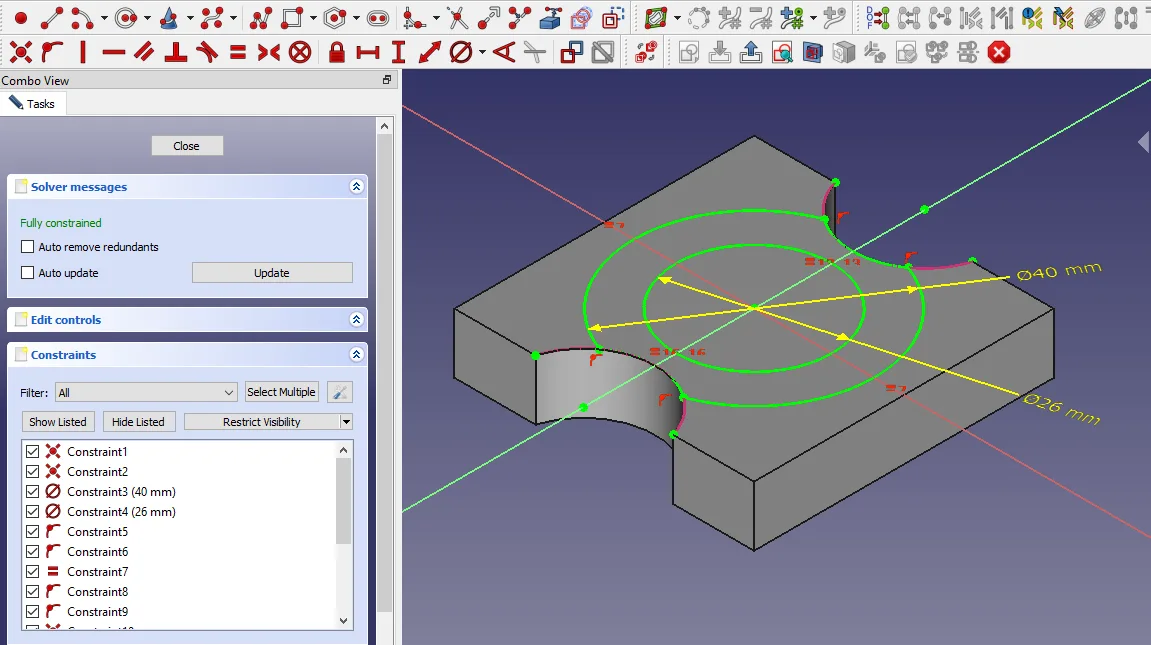Expand the Edit controls section
Screen dimensions: 1151x645
tap(356, 320)
